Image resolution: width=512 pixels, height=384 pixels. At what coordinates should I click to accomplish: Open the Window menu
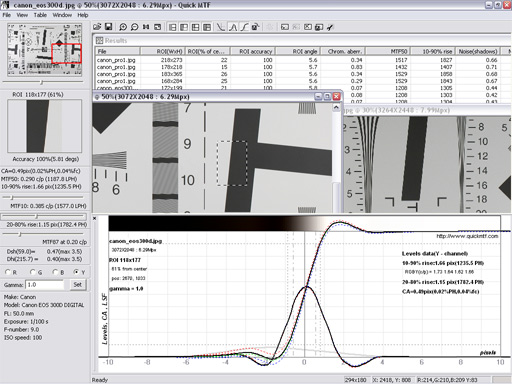[62, 15]
